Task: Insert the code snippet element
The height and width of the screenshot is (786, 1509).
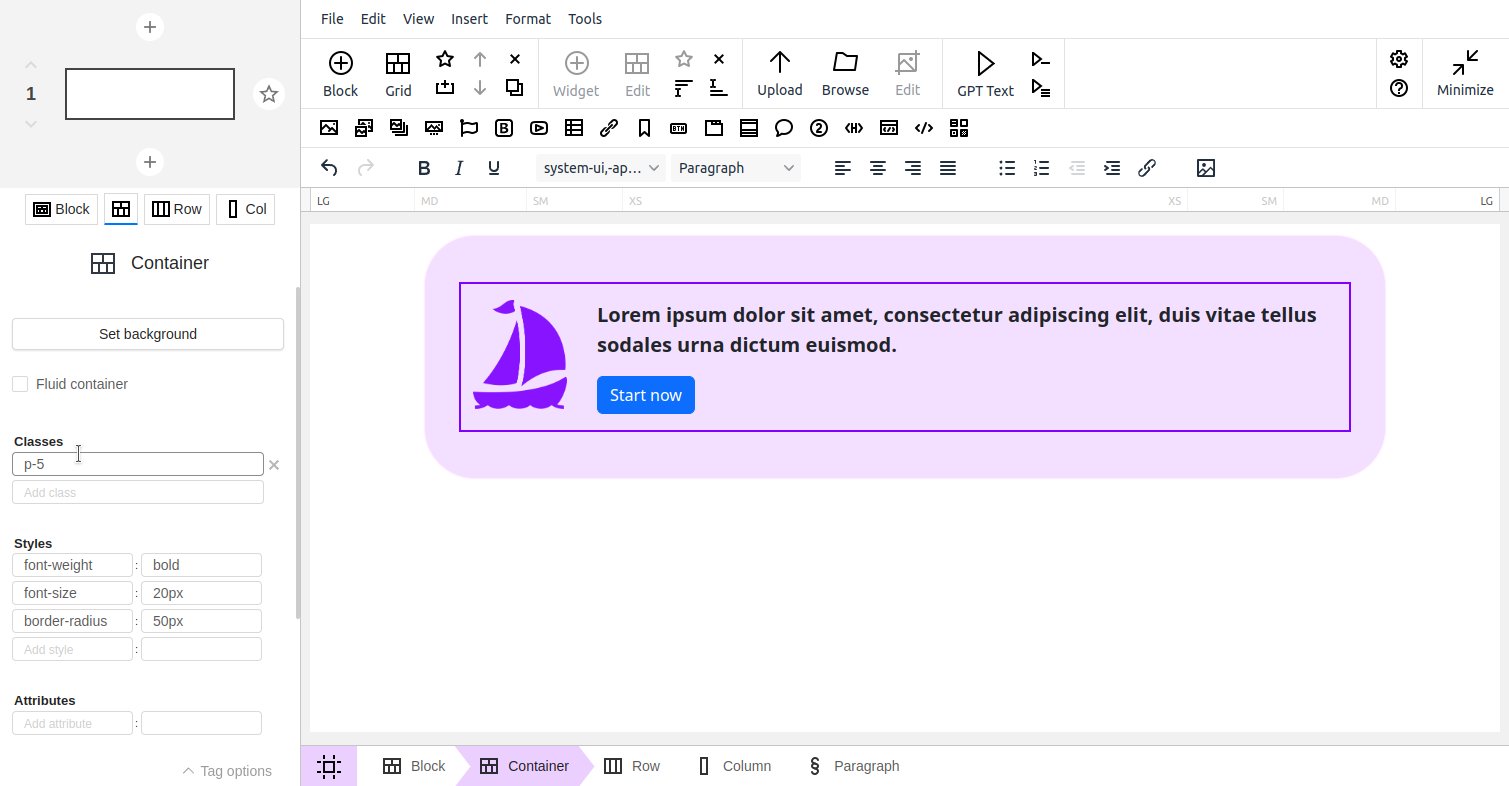Action: (923, 128)
